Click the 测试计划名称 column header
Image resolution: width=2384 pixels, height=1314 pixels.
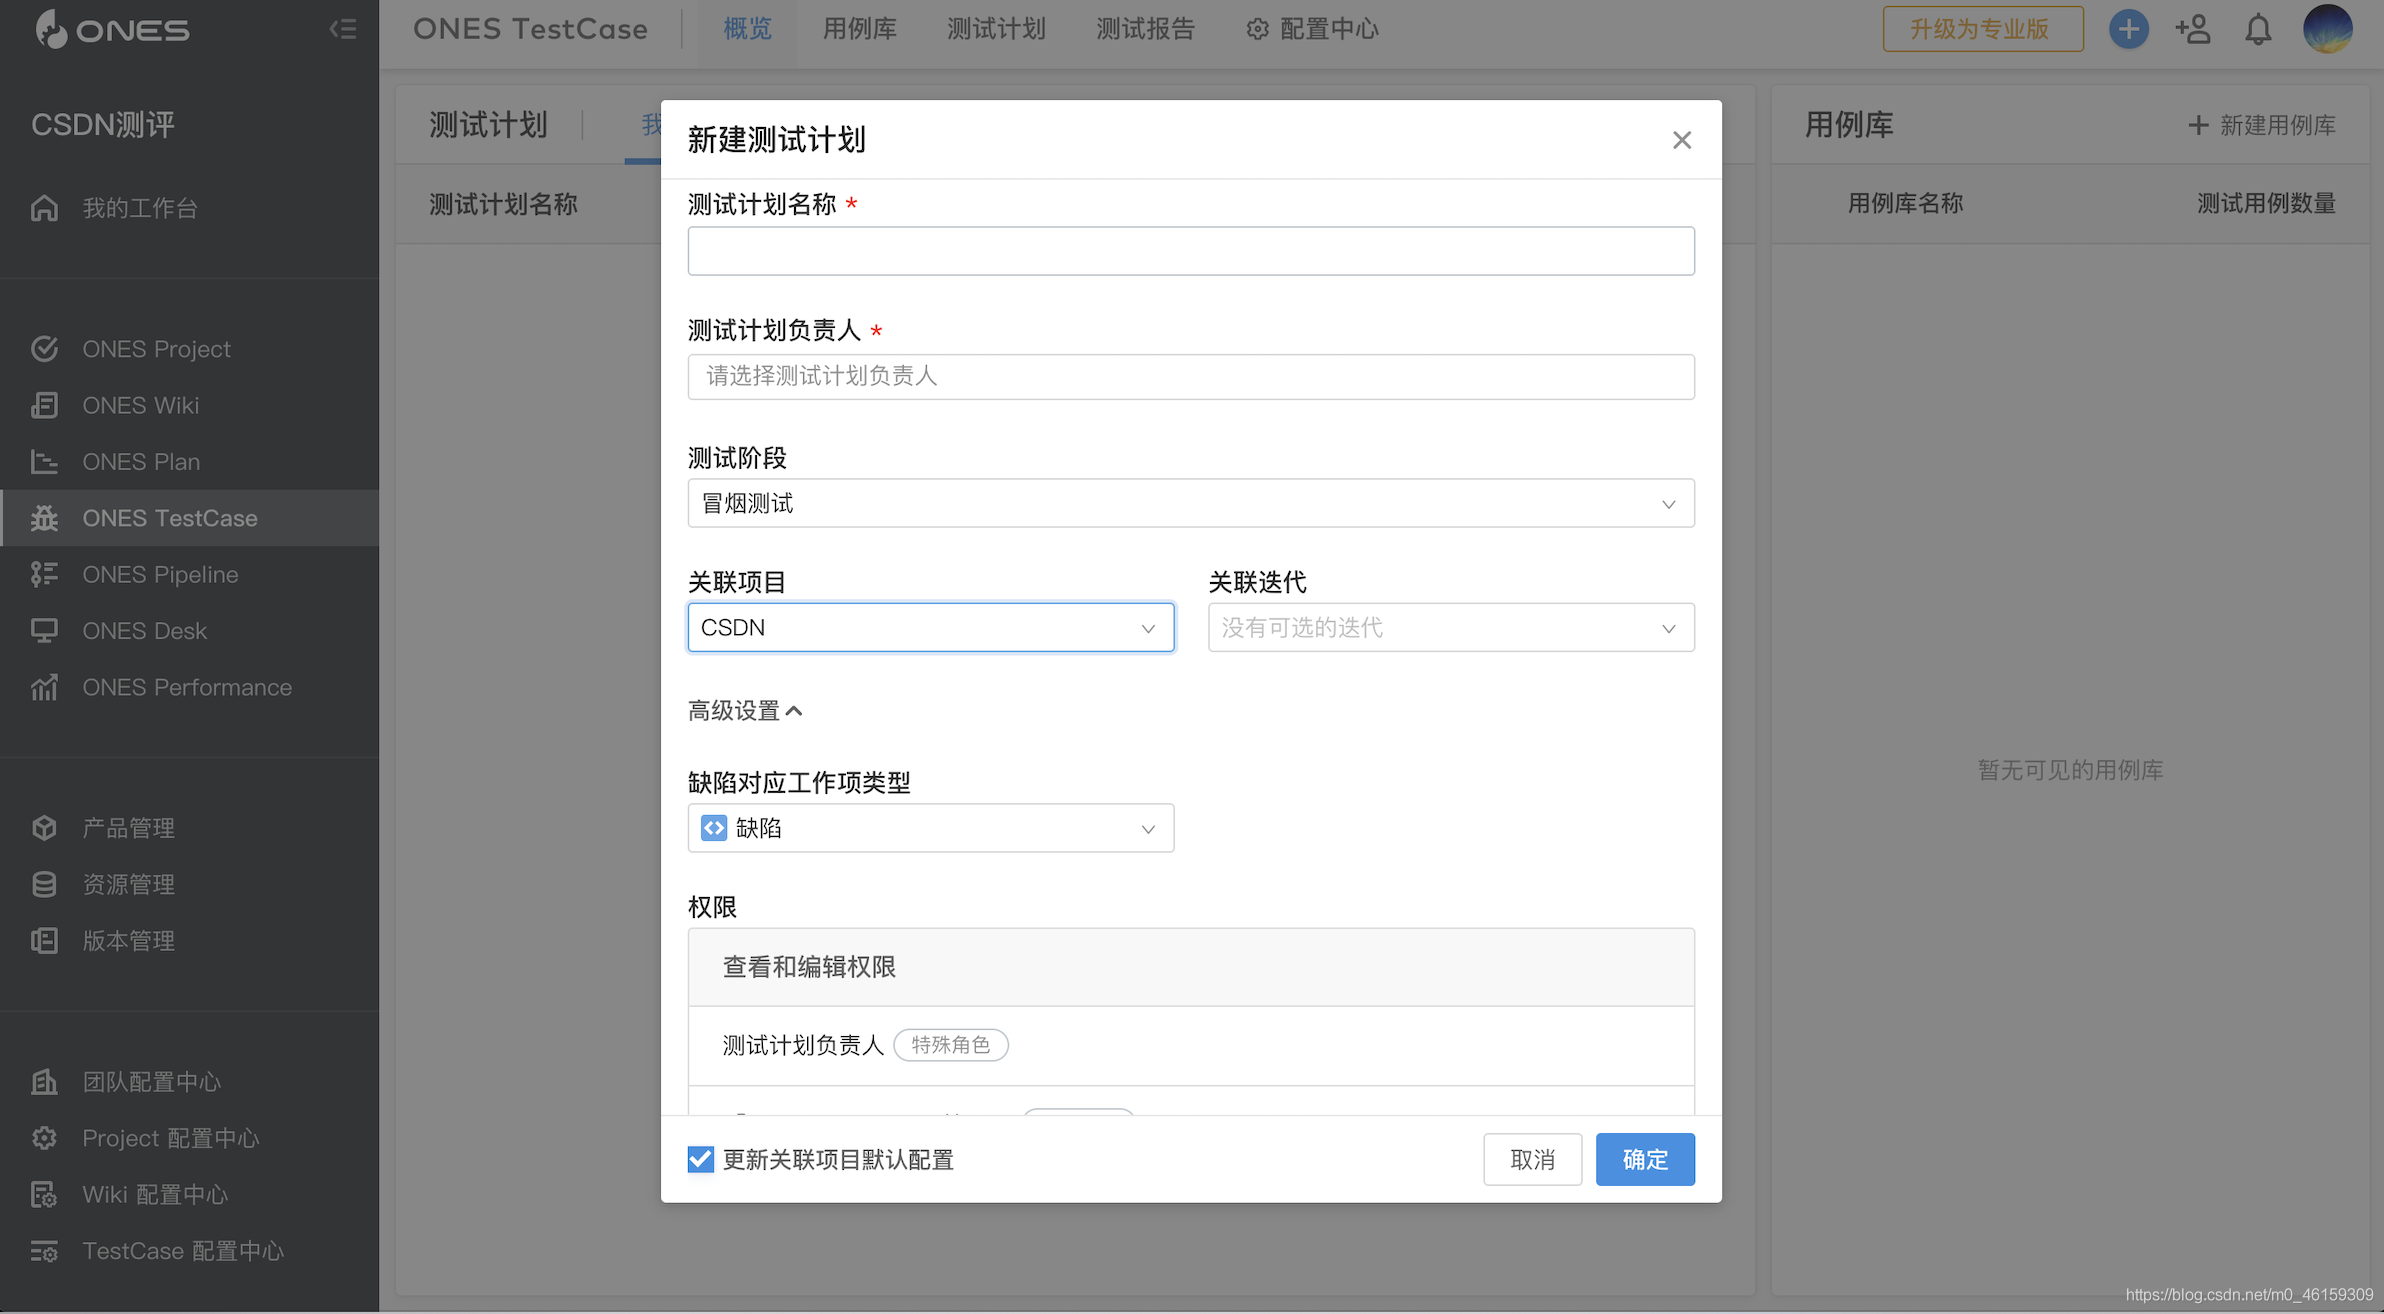(x=504, y=205)
